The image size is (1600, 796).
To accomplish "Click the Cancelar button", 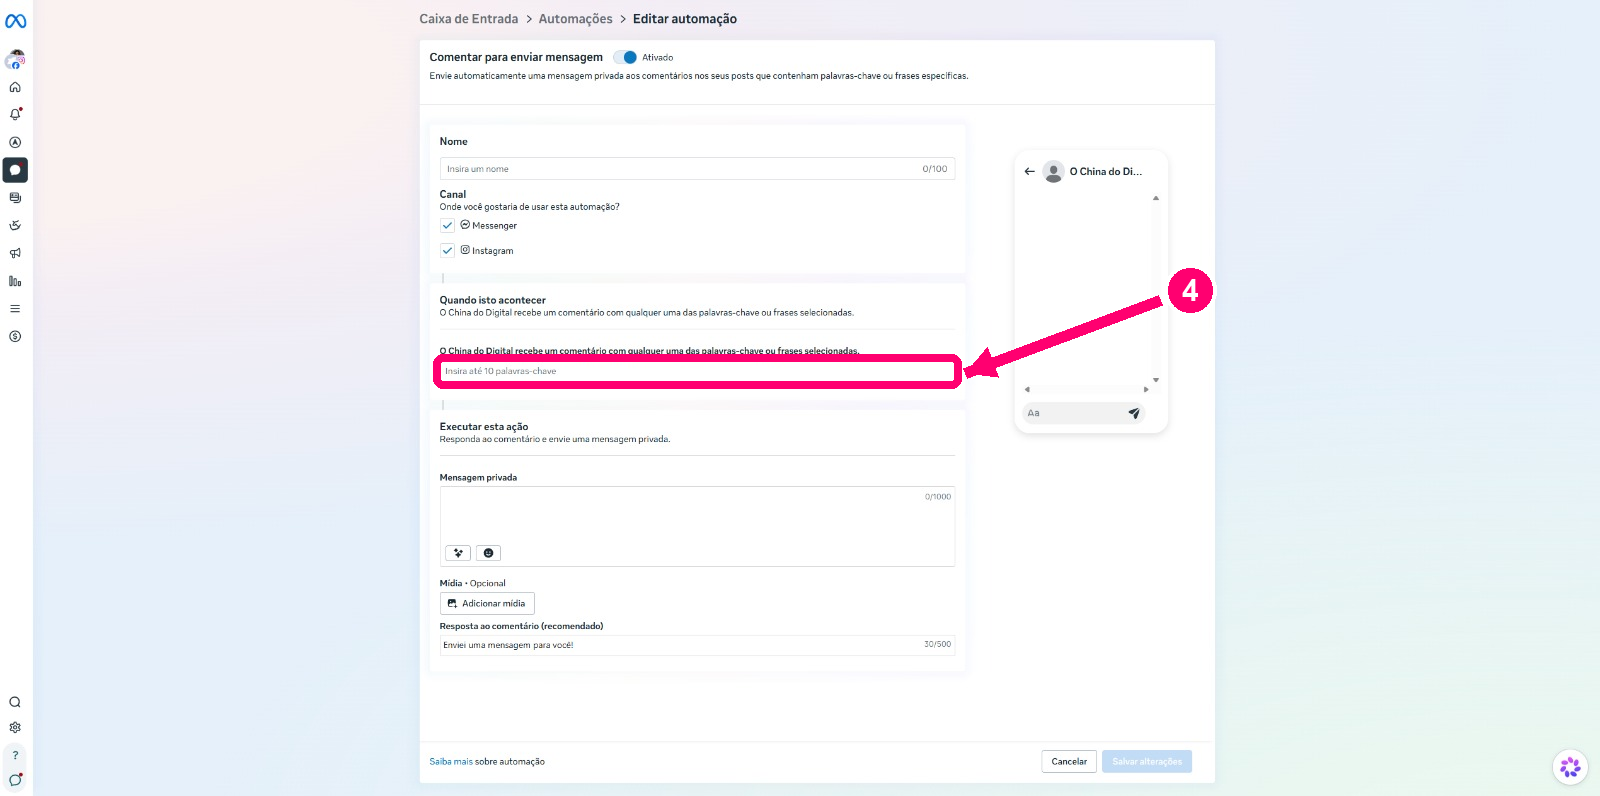I will pyautogui.click(x=1069, y=761).
